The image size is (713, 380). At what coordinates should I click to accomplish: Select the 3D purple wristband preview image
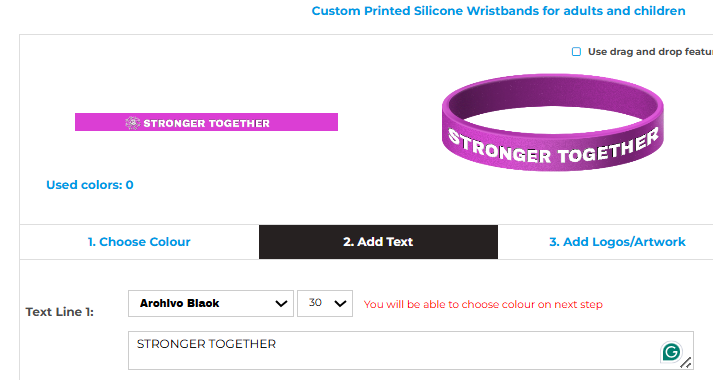[x=552, y=123]
